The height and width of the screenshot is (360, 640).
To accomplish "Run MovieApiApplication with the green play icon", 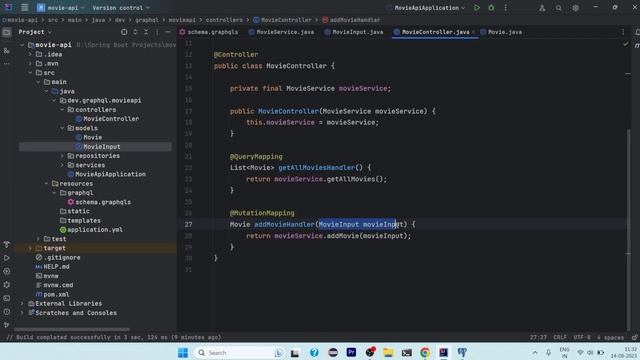I will [477, 8].
